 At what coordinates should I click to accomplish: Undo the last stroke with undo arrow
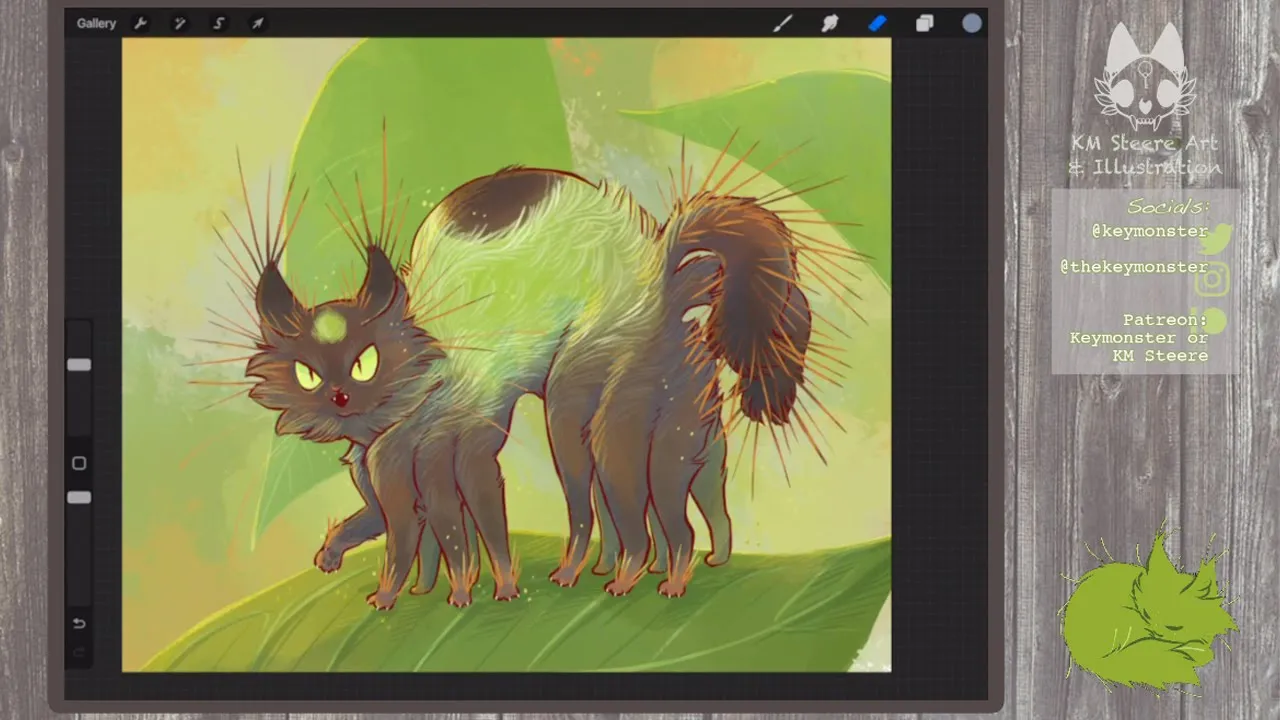click(x=79, y=623)
